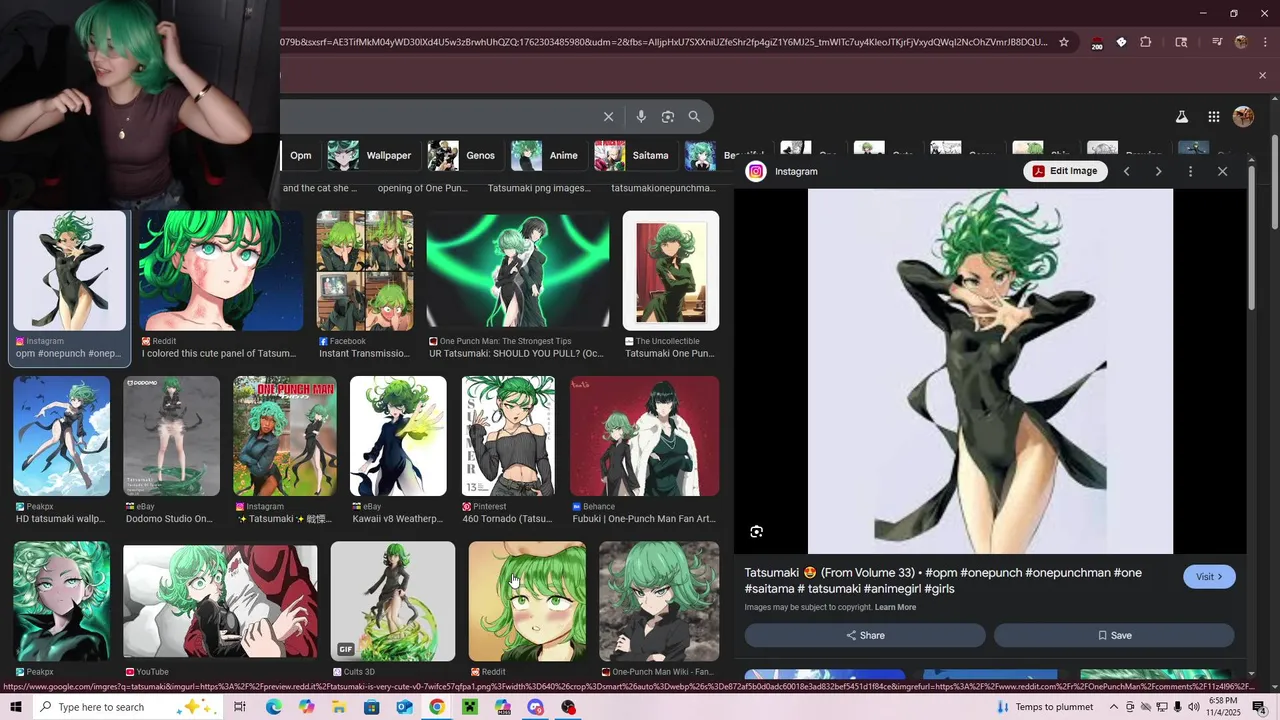
Task: Open the Facebook Instant Transmission thumbnail
Action: click(365, 271)
